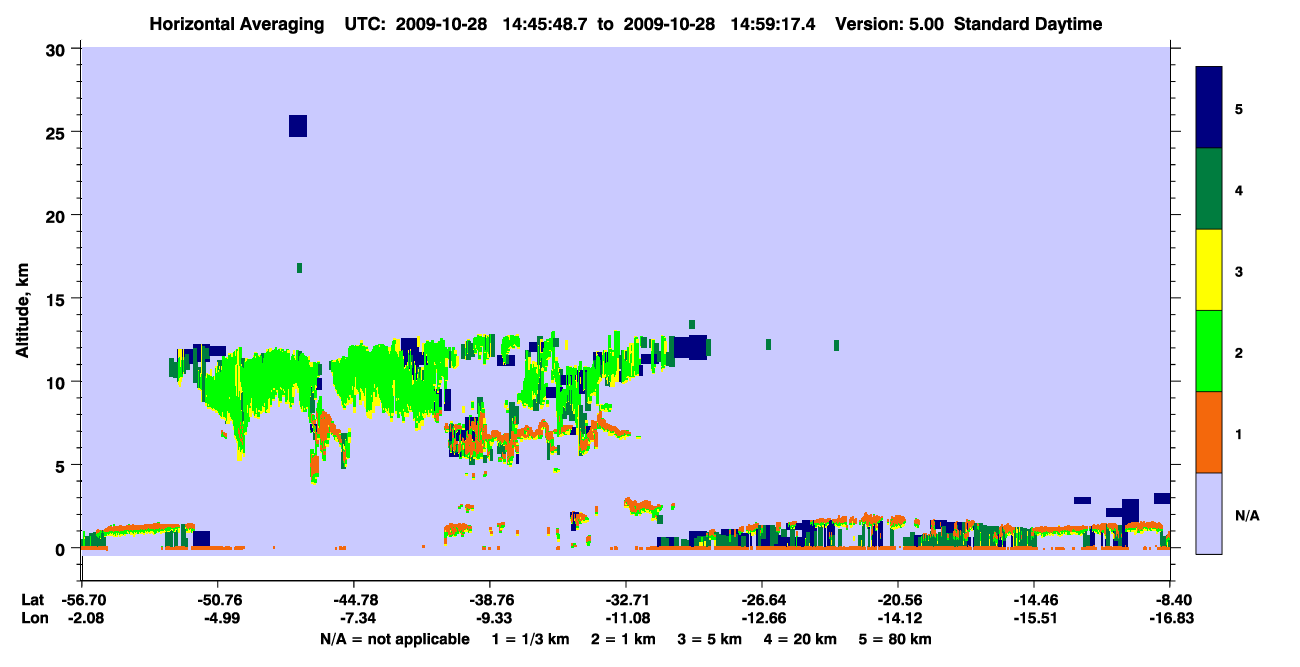This screenshot has height=667, width=1300.
Task: Click the small green mark near 17 km altitude
Action: tap(299, 268)
